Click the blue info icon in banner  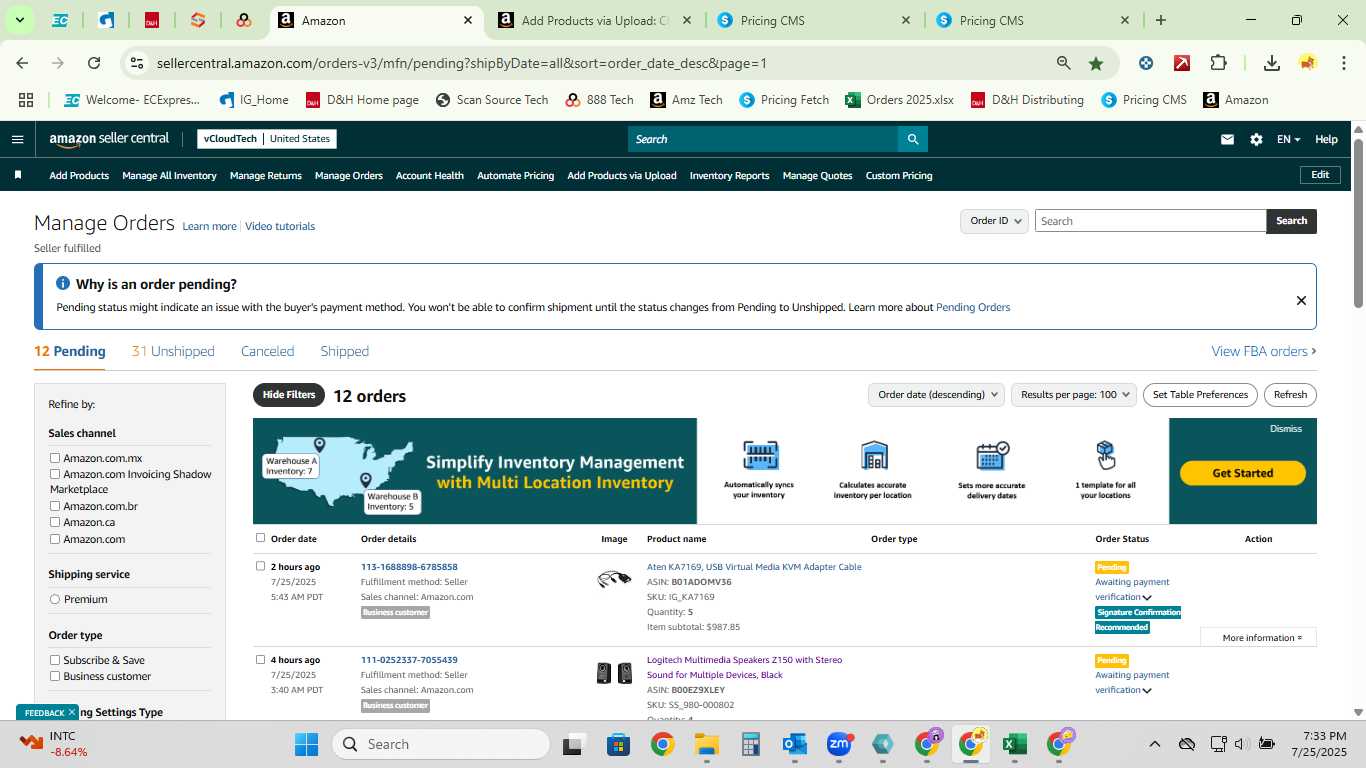(x=63, y=284)
